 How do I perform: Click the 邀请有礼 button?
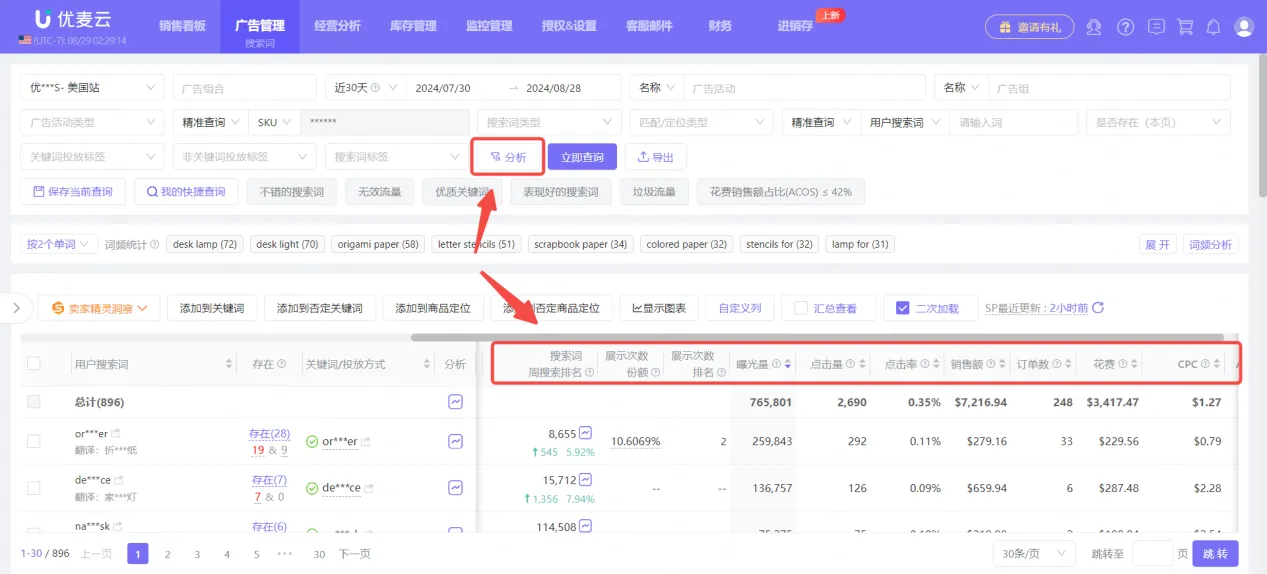coord(1030,27)
